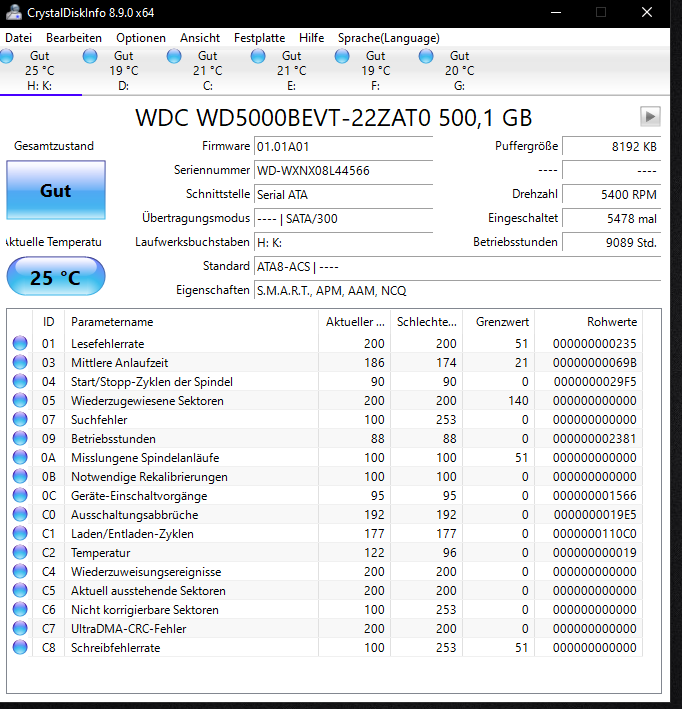Click the Puffergröße value 8192 KB
Screen dimensions: 682x709
[611, 147]
